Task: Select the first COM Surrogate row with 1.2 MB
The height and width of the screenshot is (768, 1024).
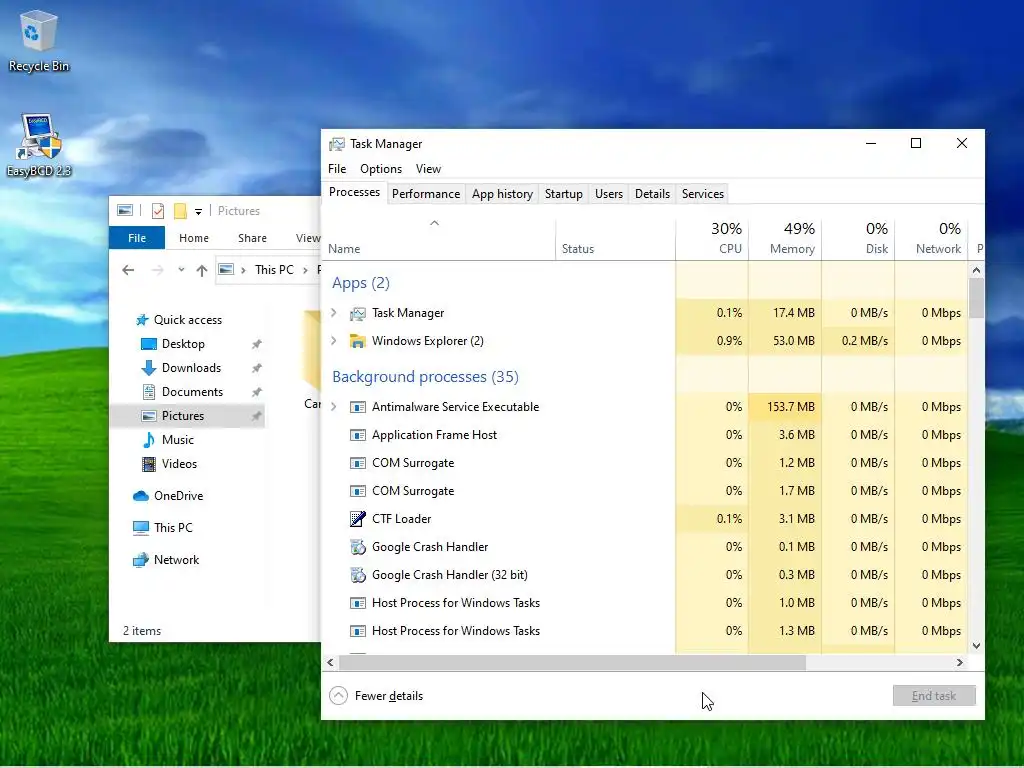Action: (x=645, y=463)
